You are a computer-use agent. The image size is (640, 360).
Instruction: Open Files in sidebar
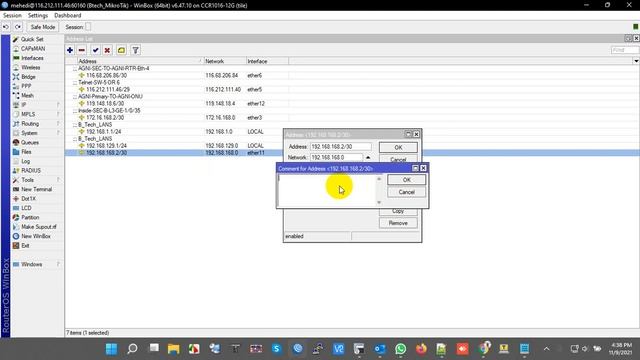[26, 152]
